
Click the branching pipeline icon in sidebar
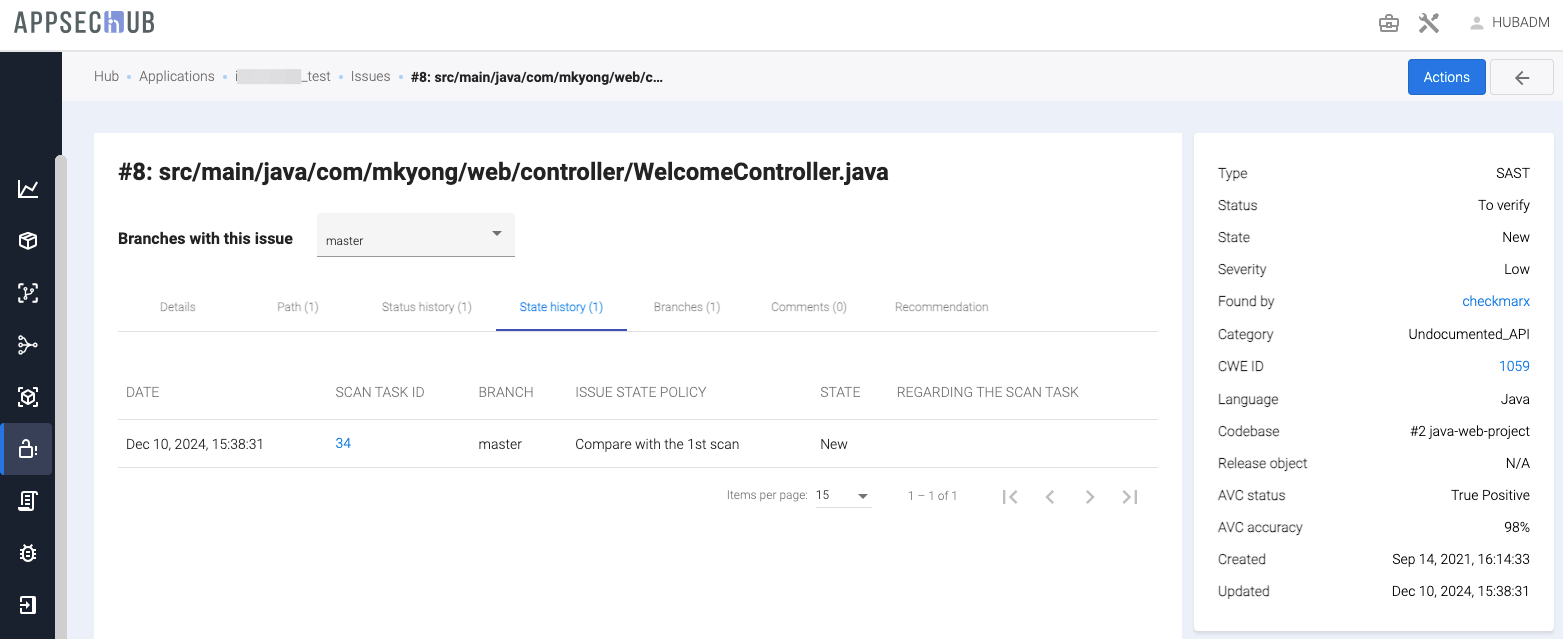28,345
